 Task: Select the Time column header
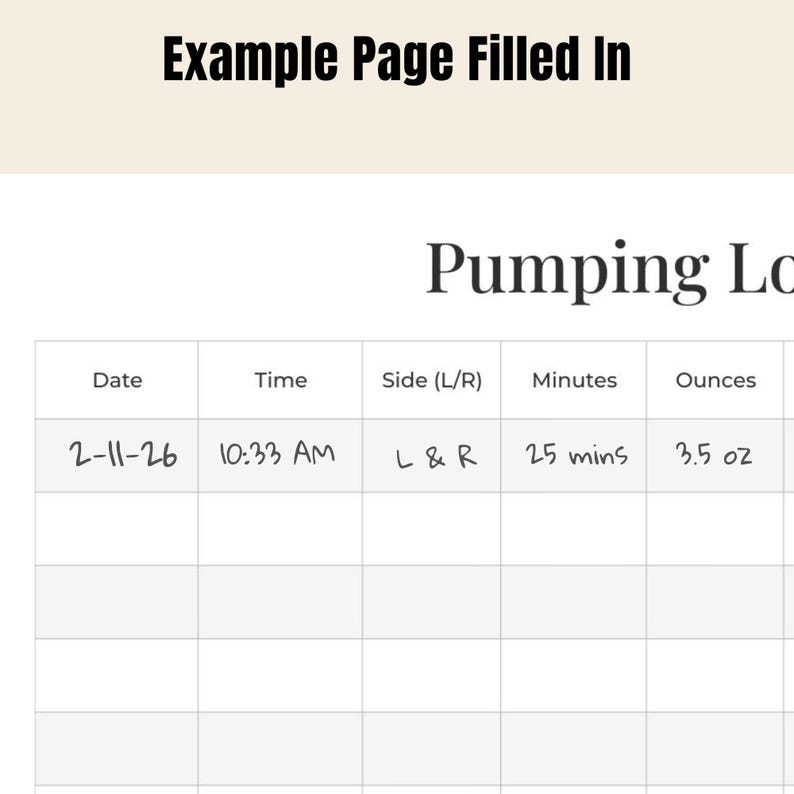pyautogui.click(x=281, y=380)
